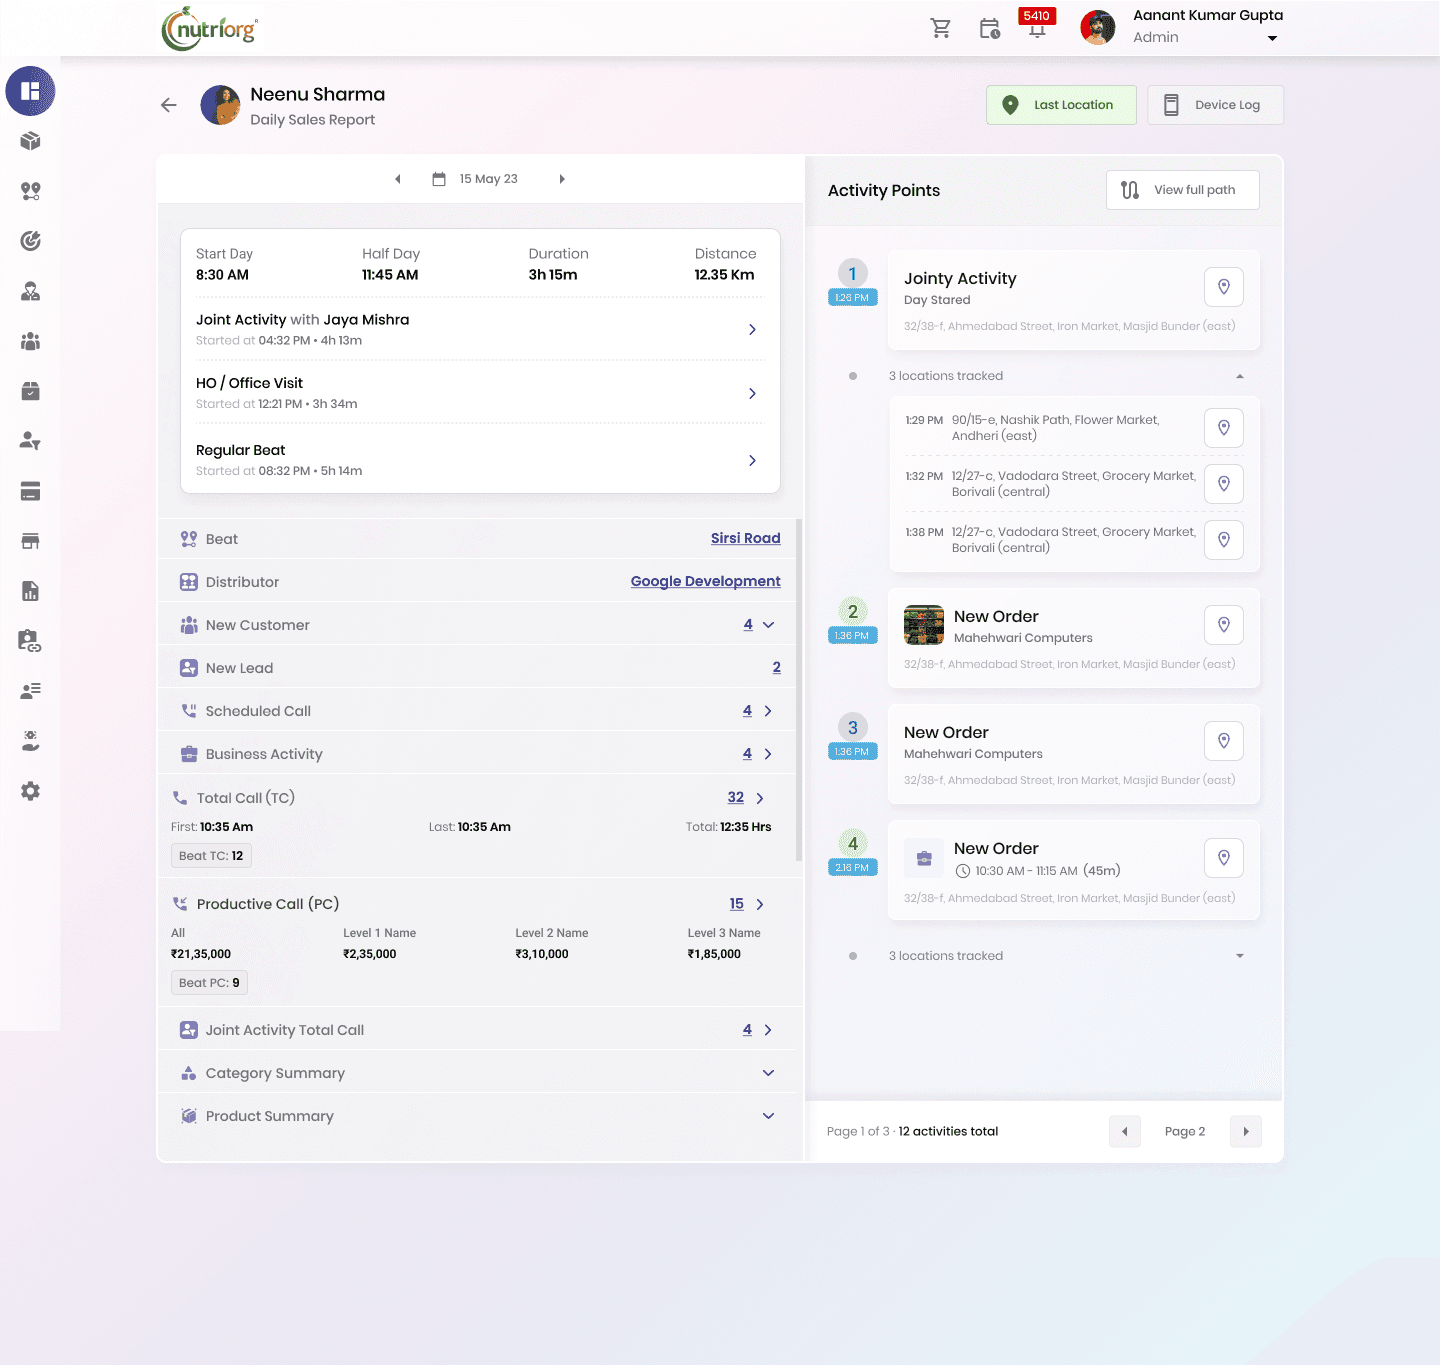1440x1365 pixels.
Task: Show map pin for 1:29 PM Nashik Path location
Action: [x=1224, y=428]
